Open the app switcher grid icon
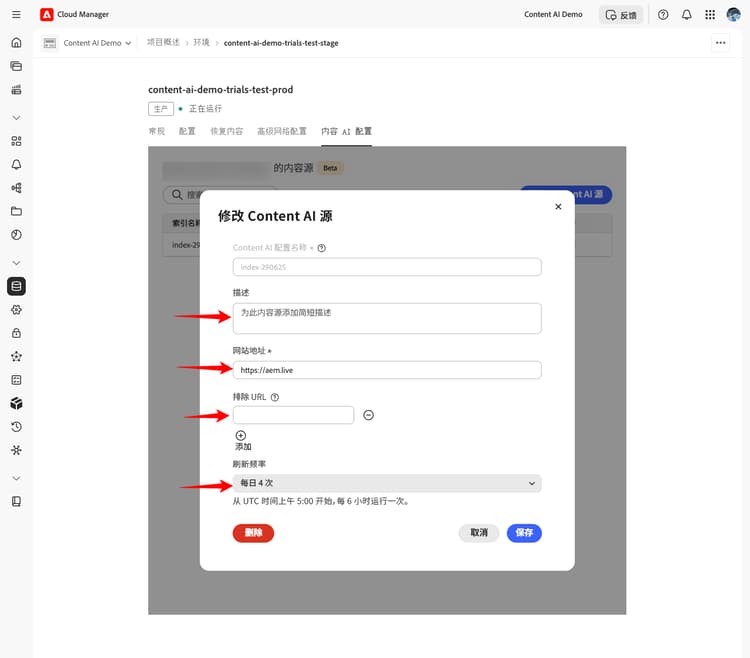 [x=710, y=15]
